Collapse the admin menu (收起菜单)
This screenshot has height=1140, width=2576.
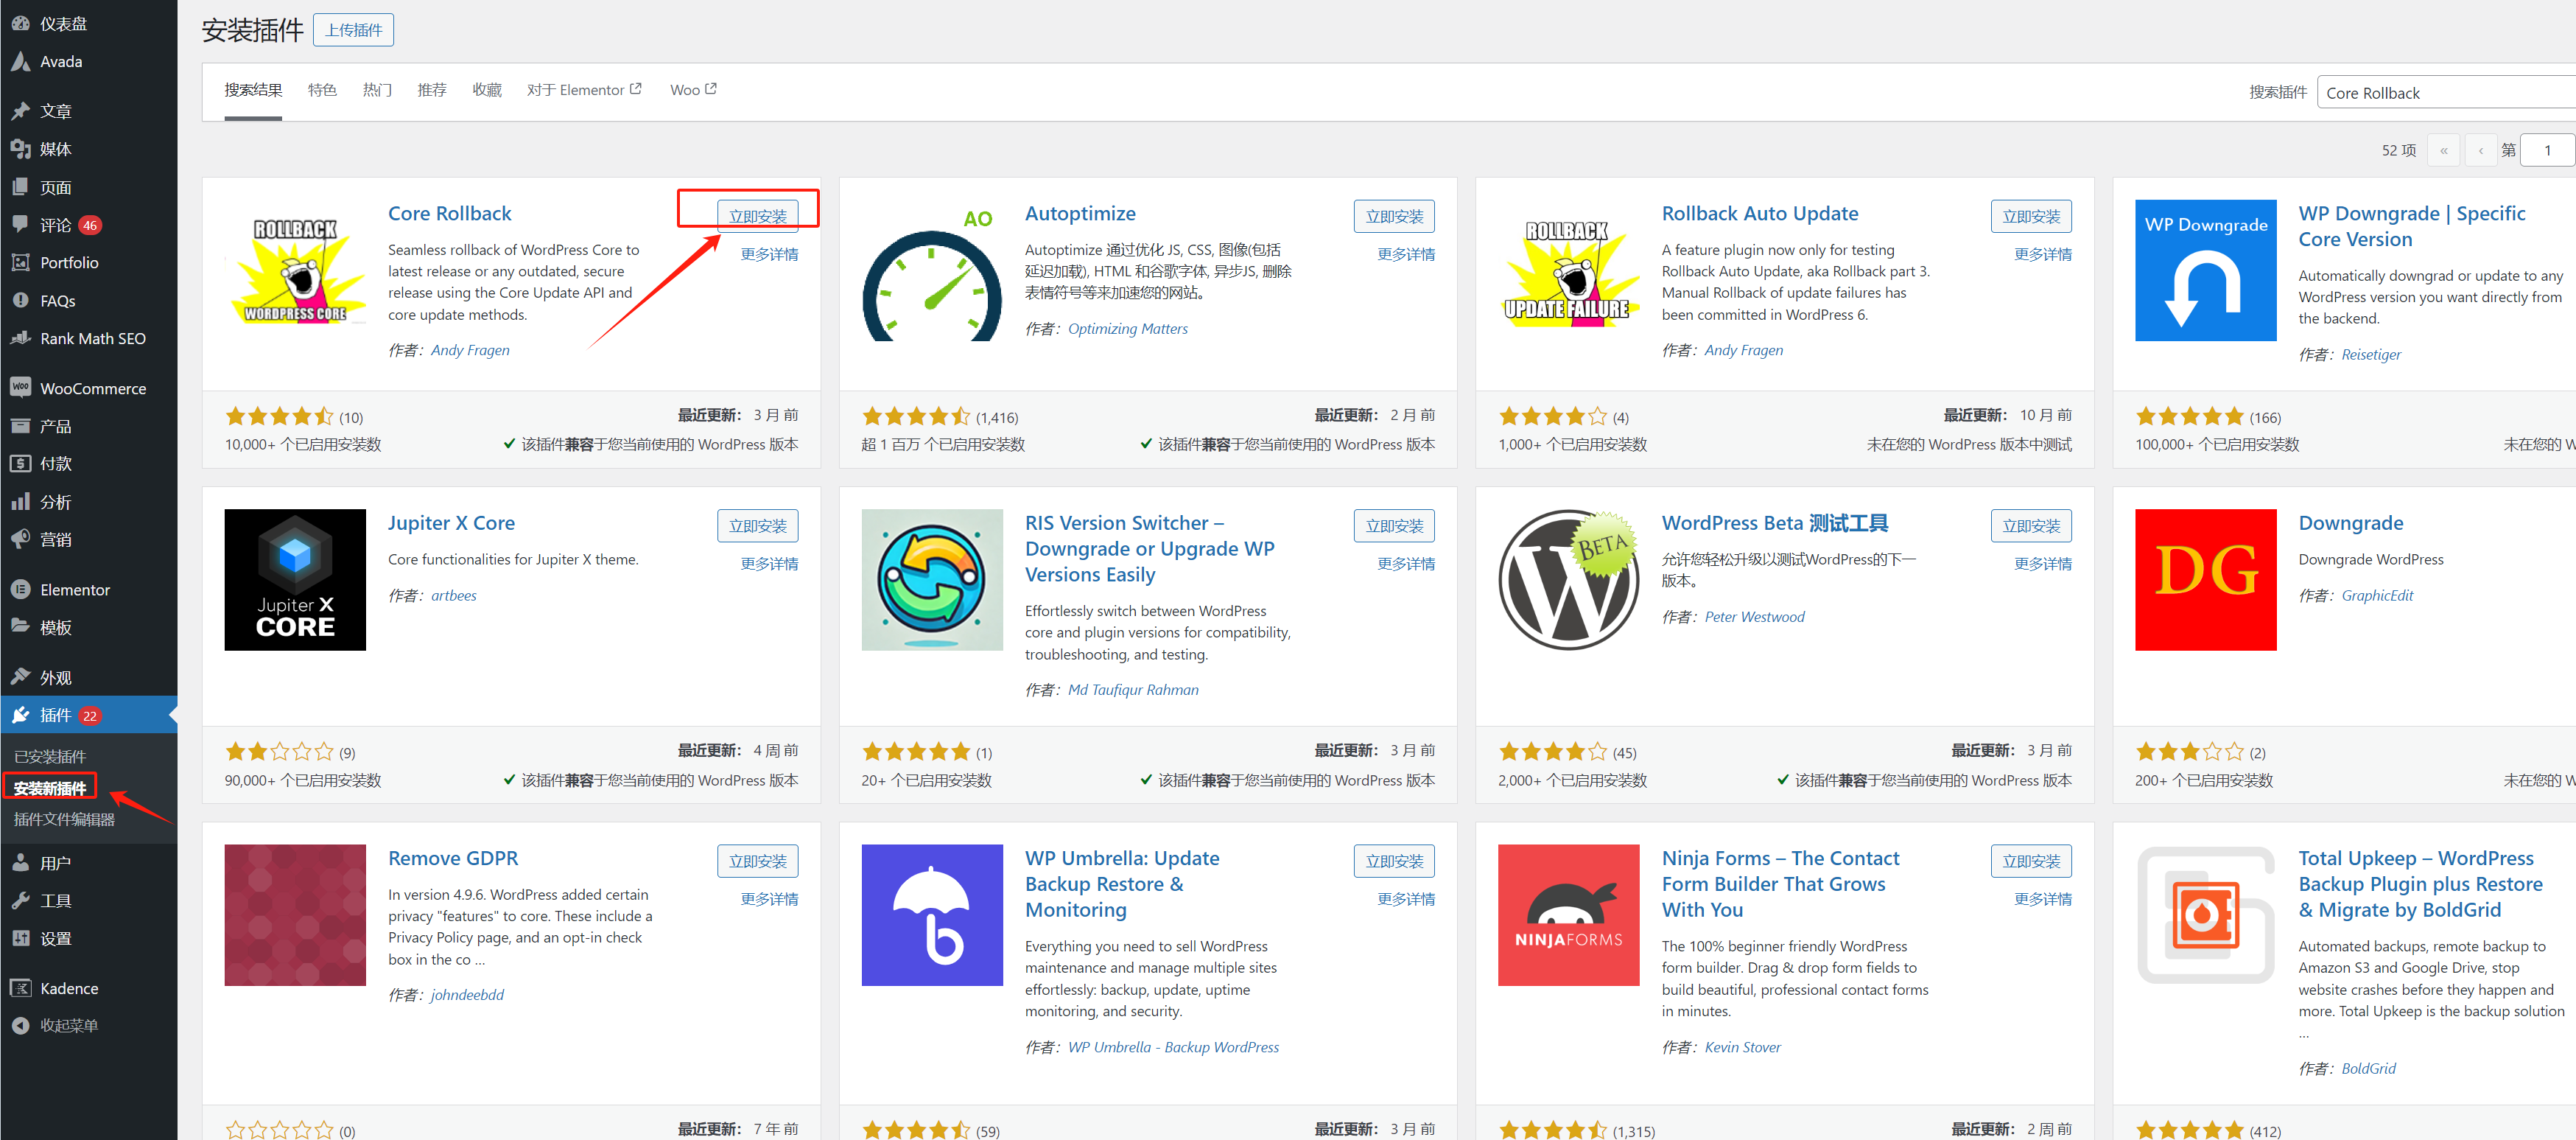[68, 1025]
